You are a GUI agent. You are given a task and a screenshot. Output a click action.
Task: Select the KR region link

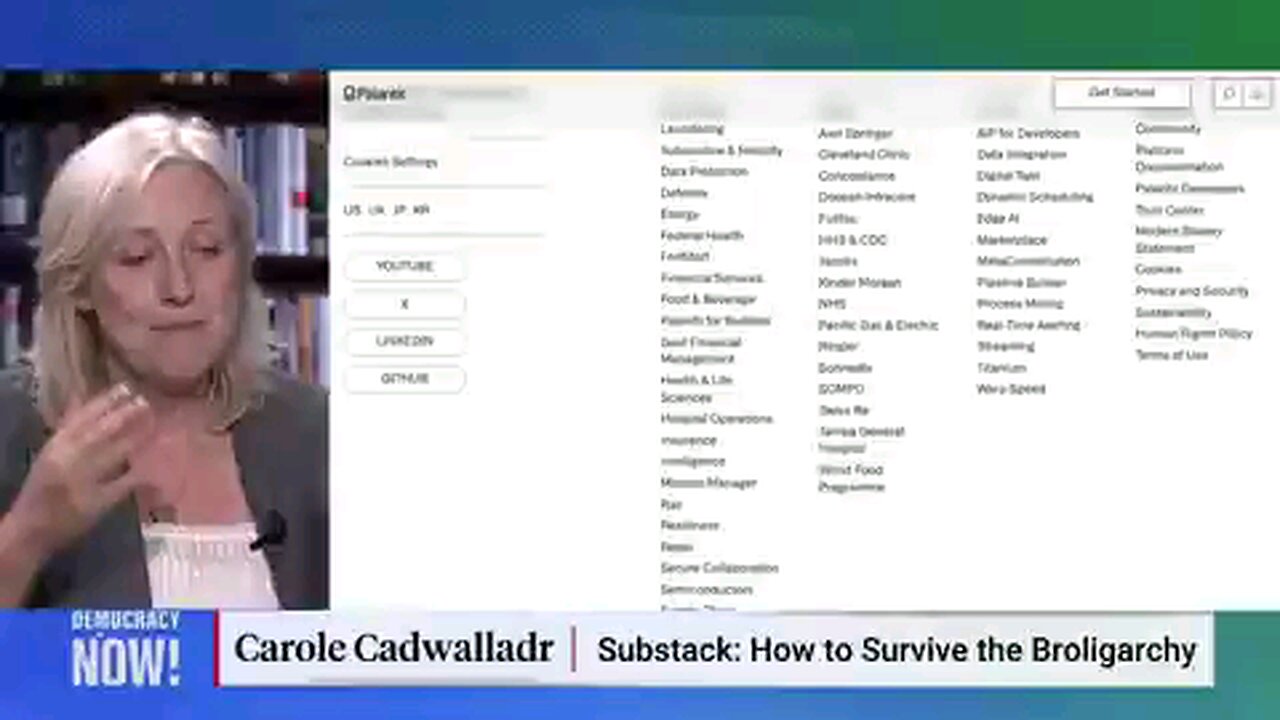[421, 210]
